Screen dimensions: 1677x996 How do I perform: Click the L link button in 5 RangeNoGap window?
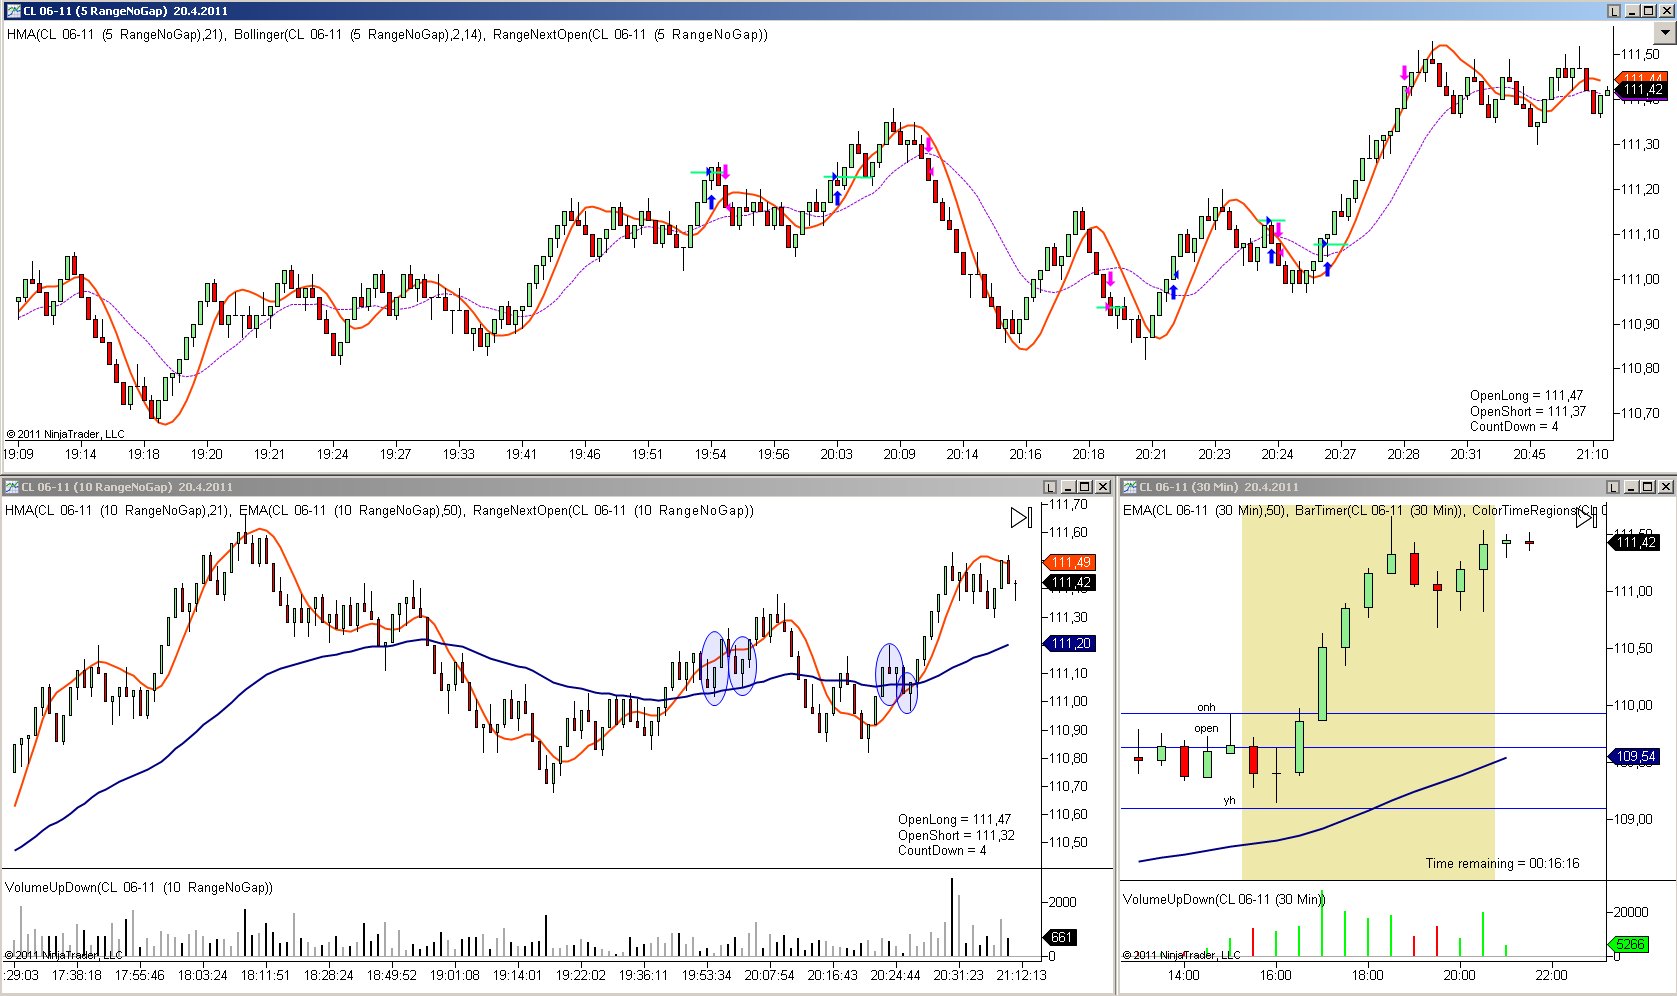[x=1614, y=11]
